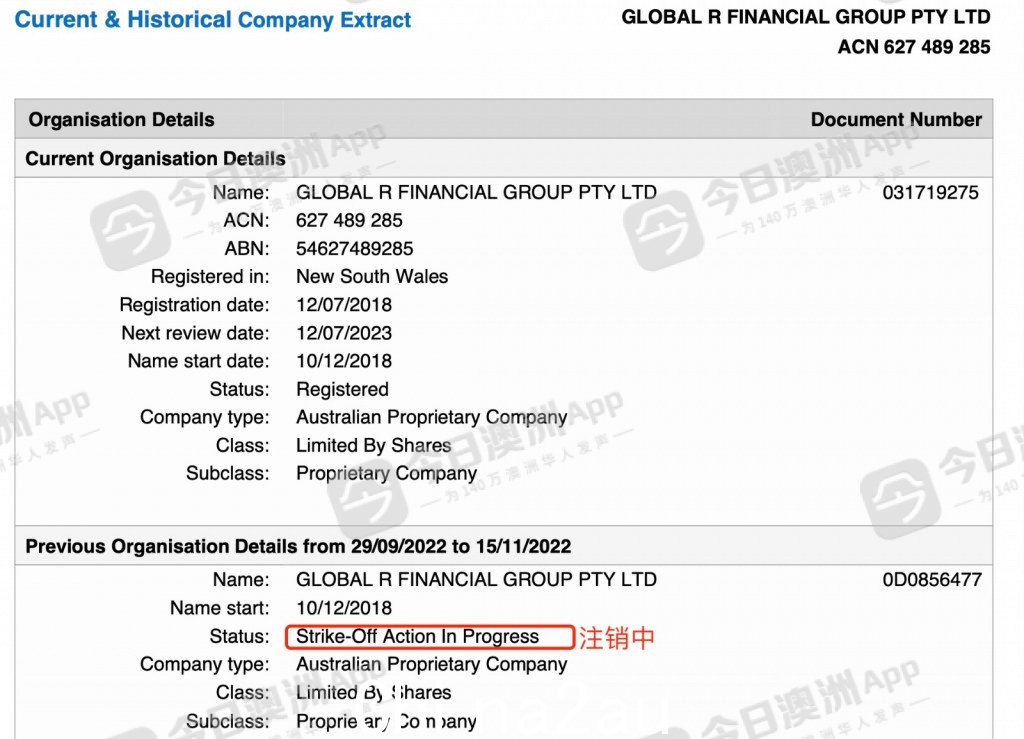Viewport: 1024px width, 739px height.
Task: Click the ACN 627 489 285 header text
Action: point(914,47)
